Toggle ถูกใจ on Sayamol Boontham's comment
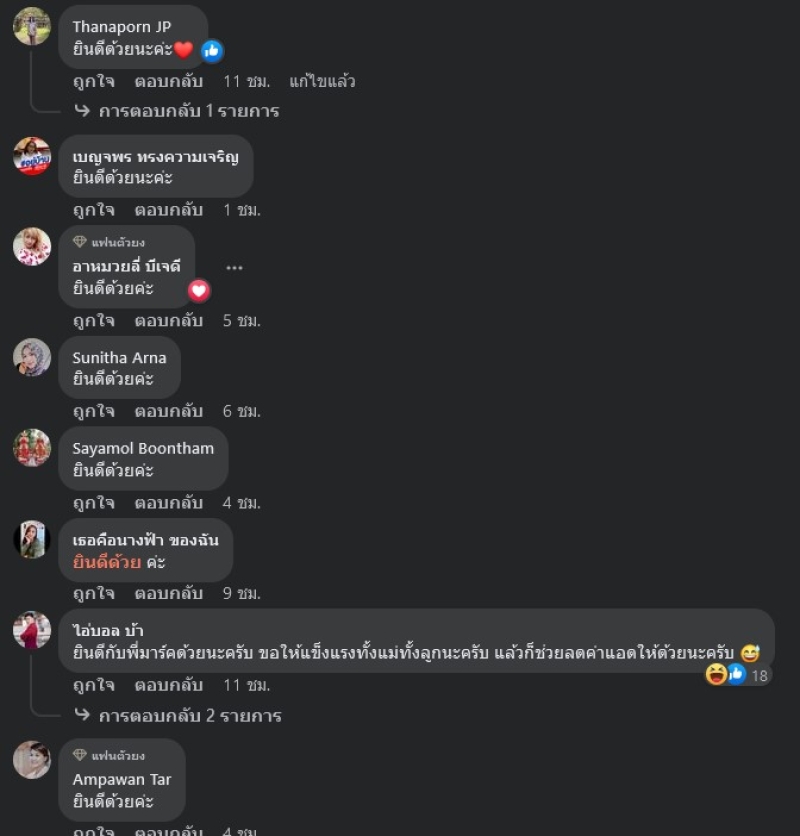Screen dimensions: 800x836 point(94,503)
